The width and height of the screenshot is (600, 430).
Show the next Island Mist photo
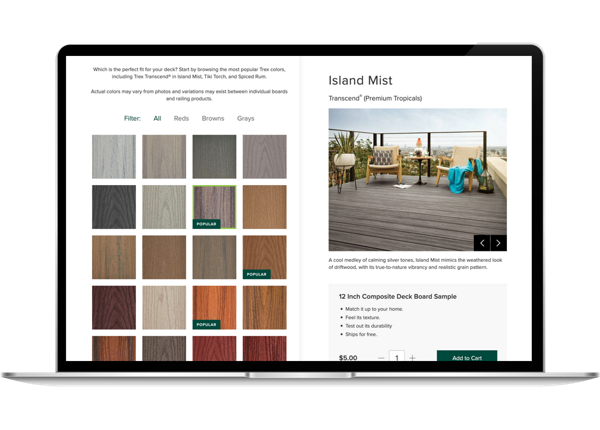(499, 243)
